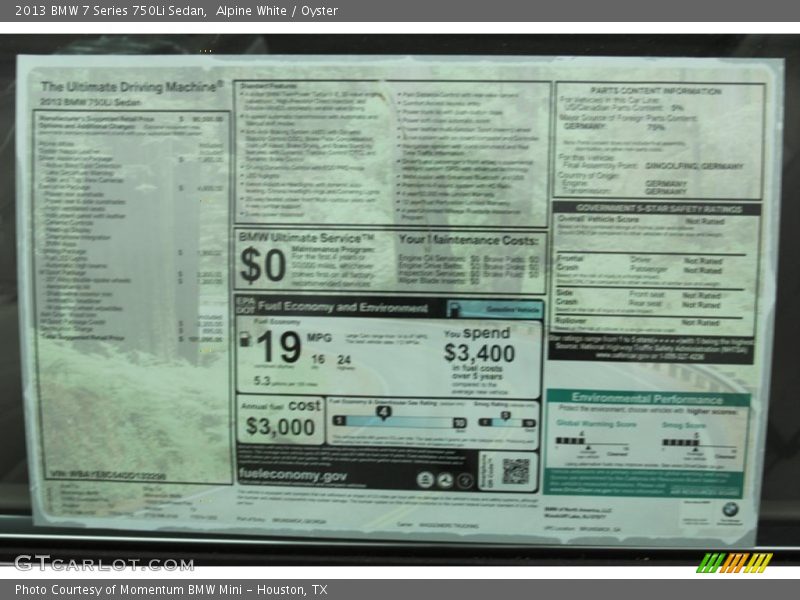Click the 'BMW Ultimate Service' heading
Screen dimensions: 800x600
click(x=307, y=238)
